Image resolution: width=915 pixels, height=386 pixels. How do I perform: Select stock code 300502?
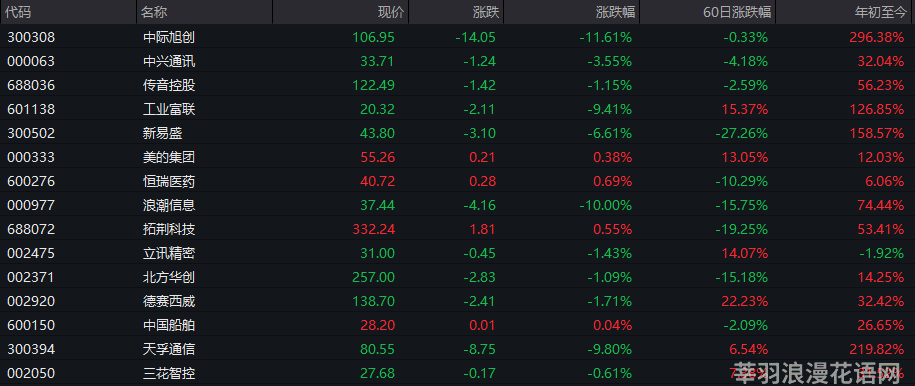tap(31, 133)
